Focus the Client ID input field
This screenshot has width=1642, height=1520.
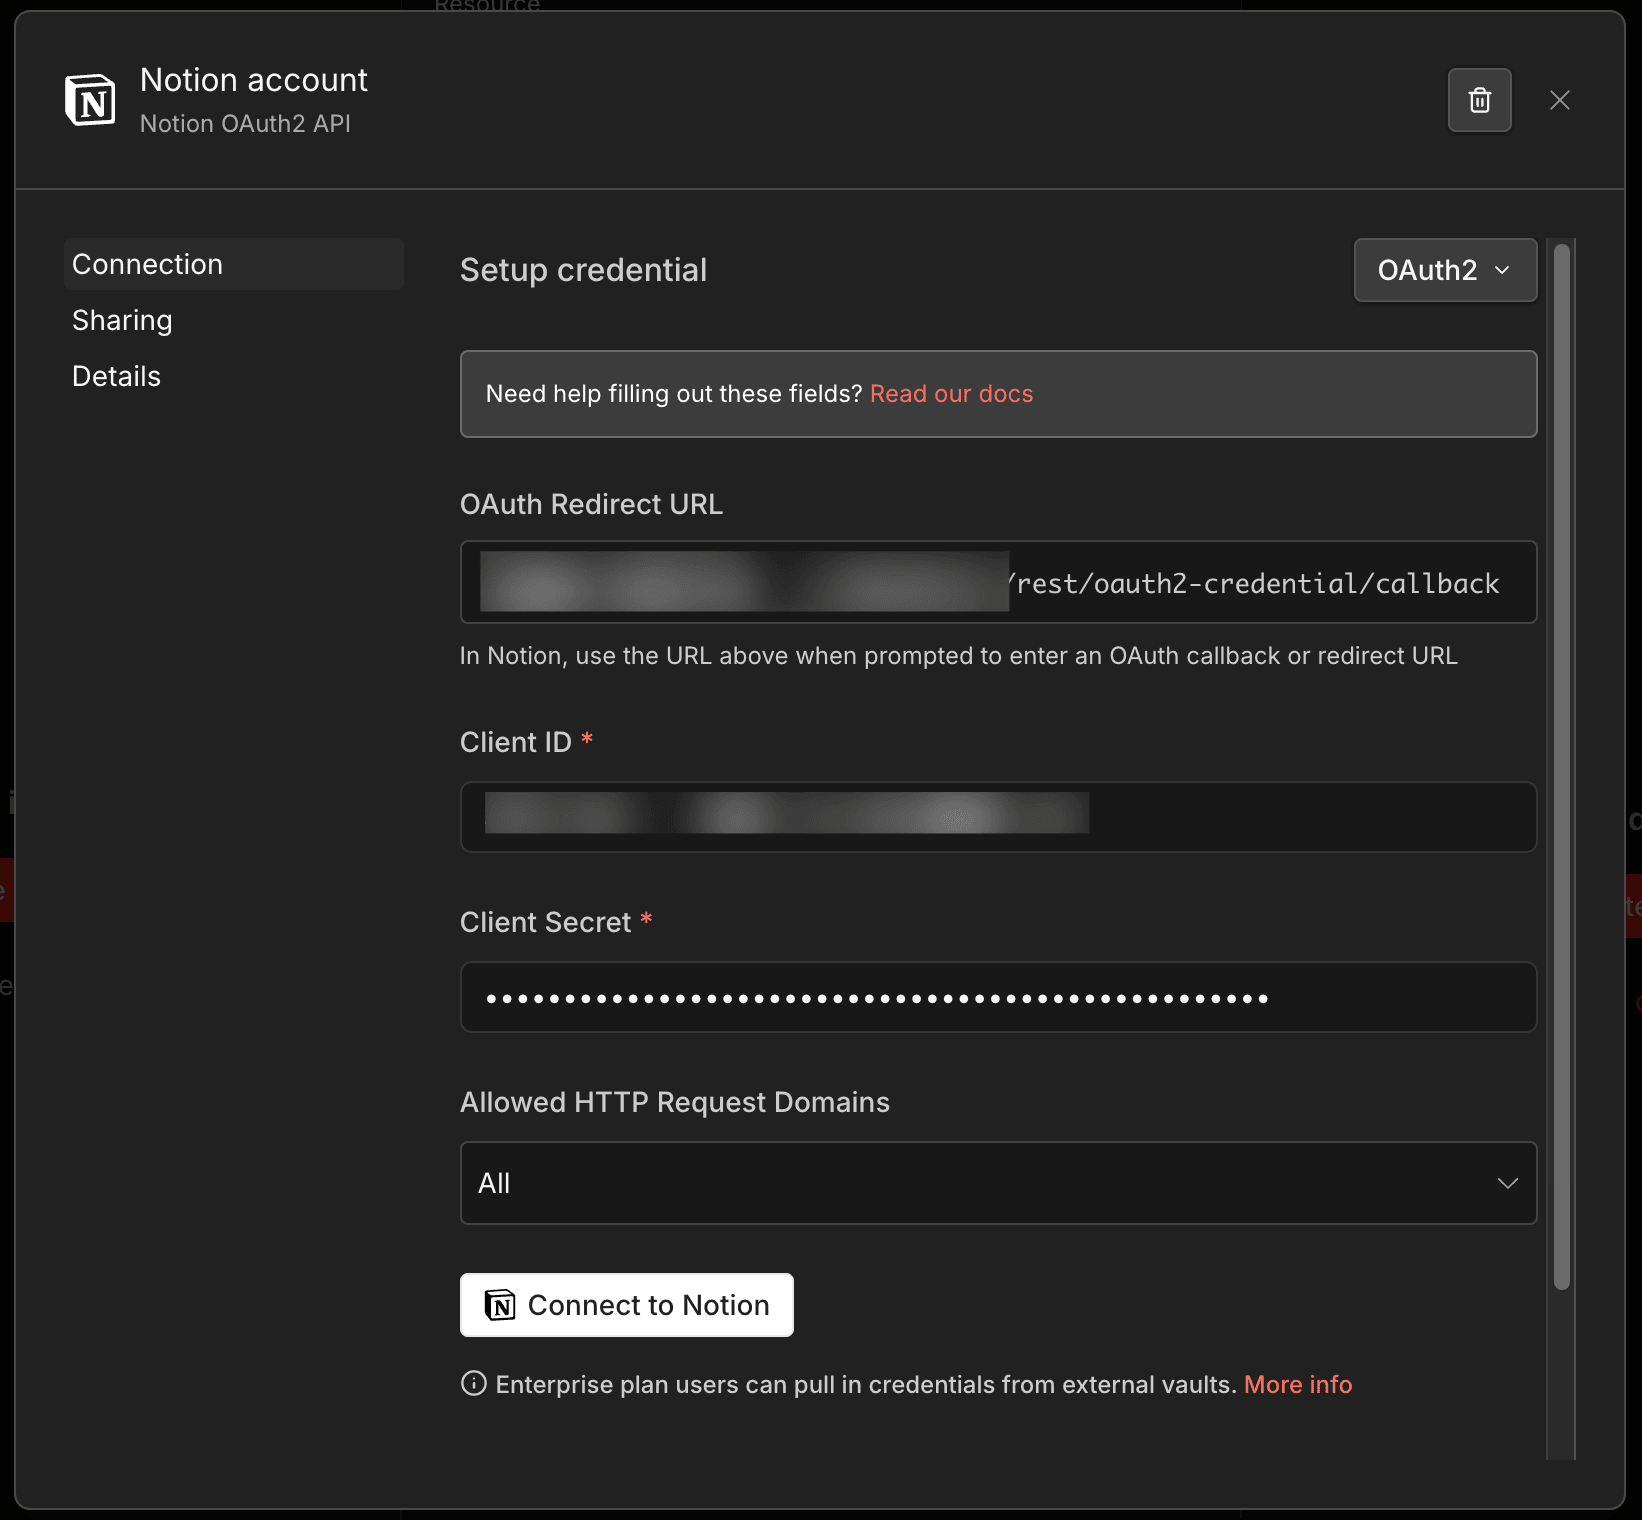point(998,817)
